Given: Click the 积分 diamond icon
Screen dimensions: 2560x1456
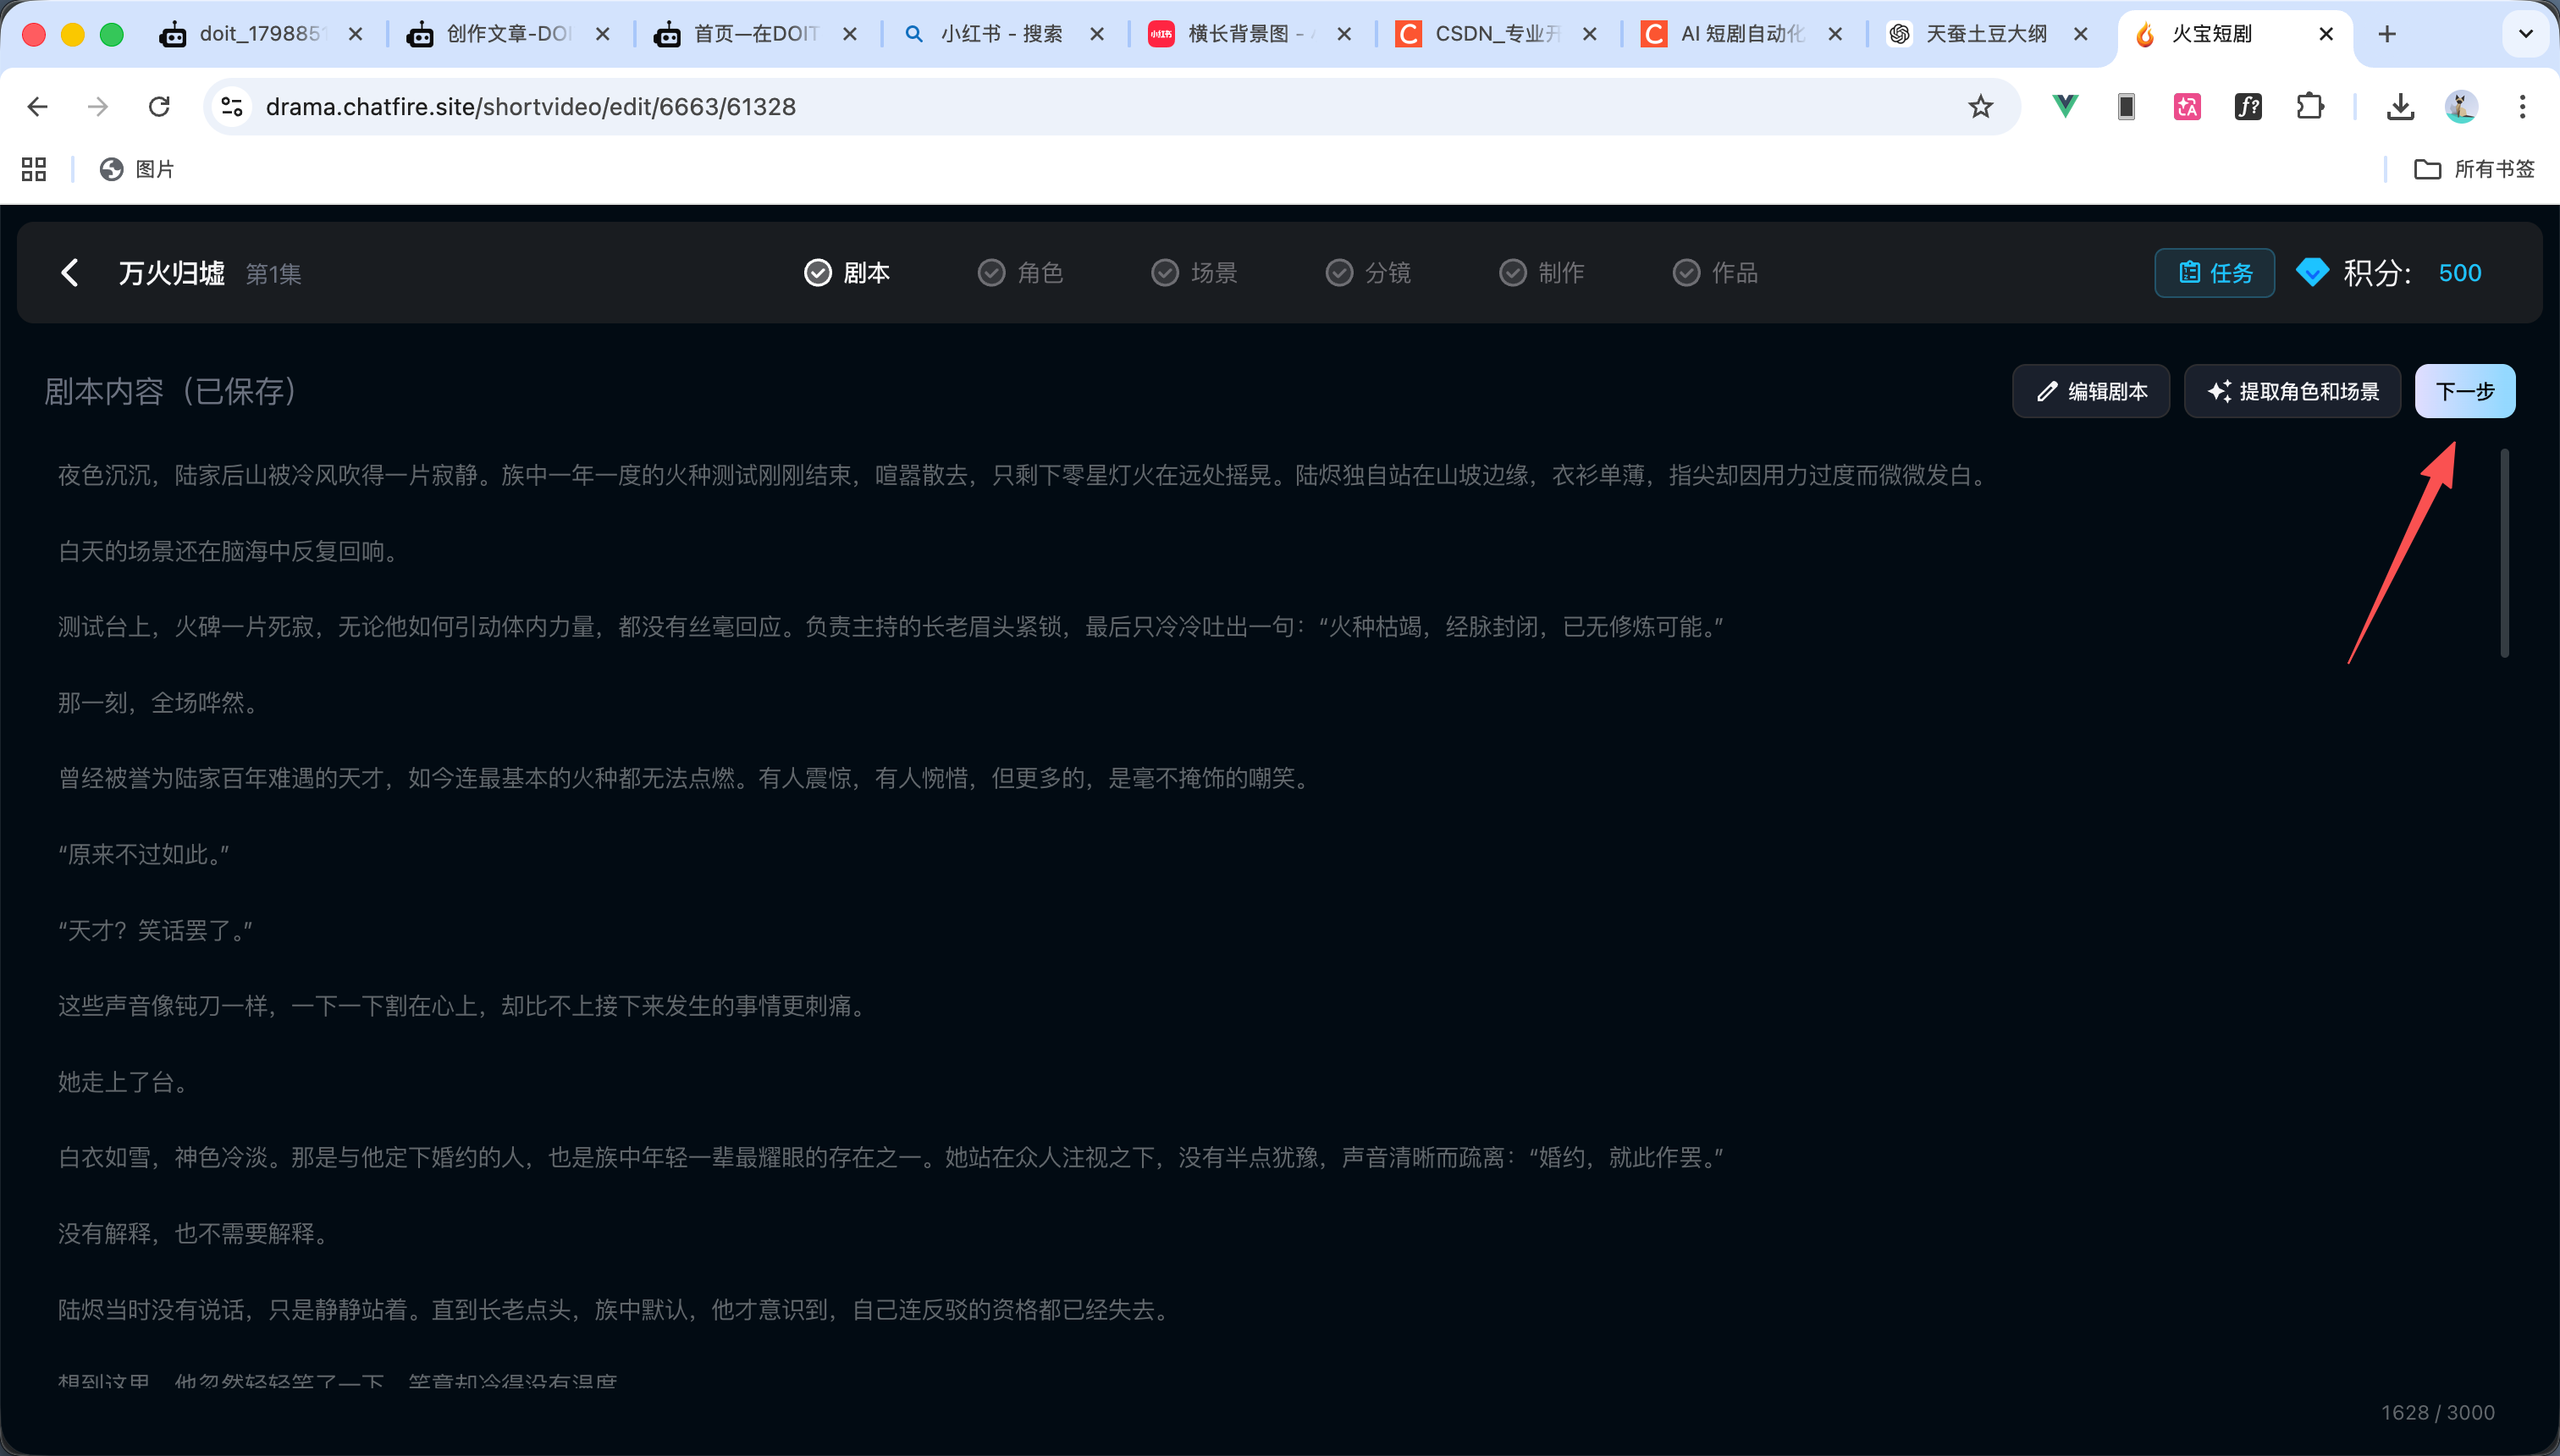Looking at the screenshot, I should click(2311, 272).
